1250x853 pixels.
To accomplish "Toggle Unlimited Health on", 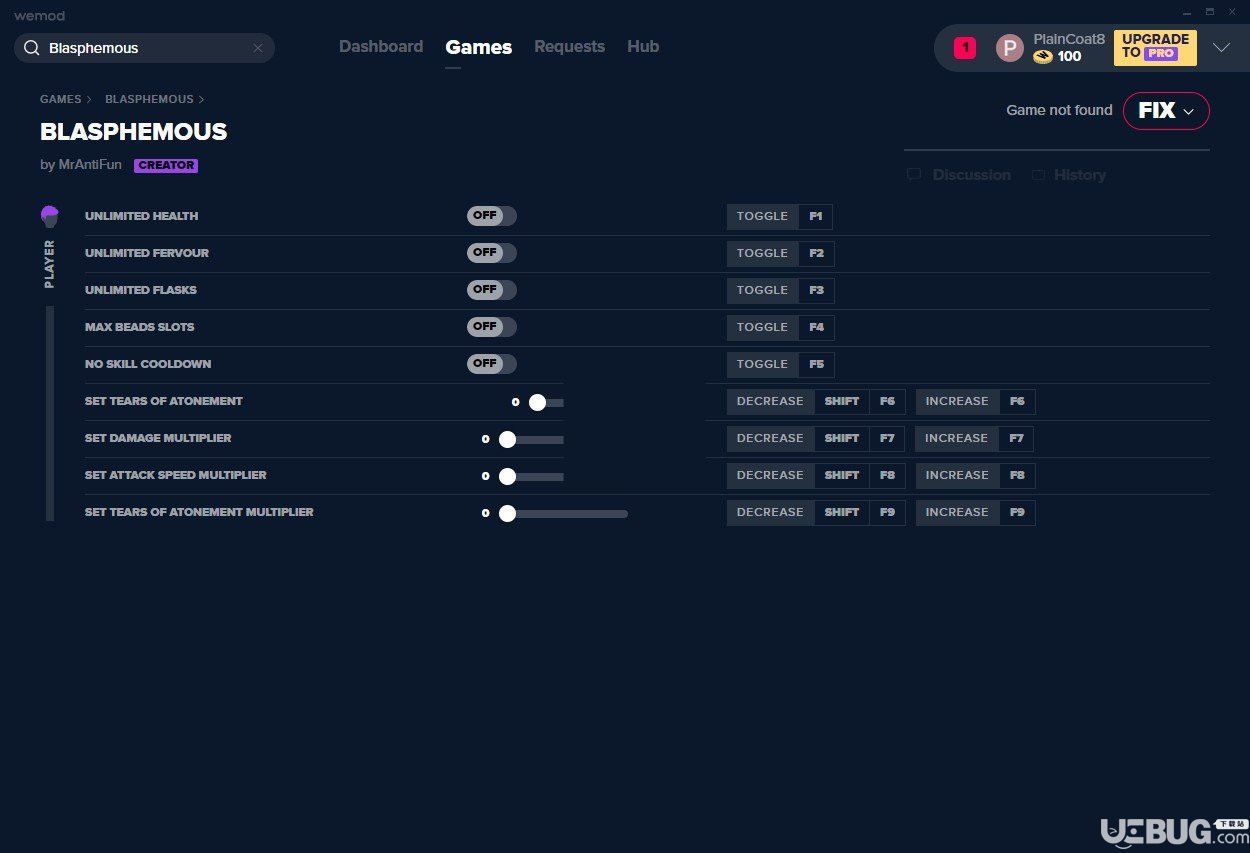I will (492, 216).
